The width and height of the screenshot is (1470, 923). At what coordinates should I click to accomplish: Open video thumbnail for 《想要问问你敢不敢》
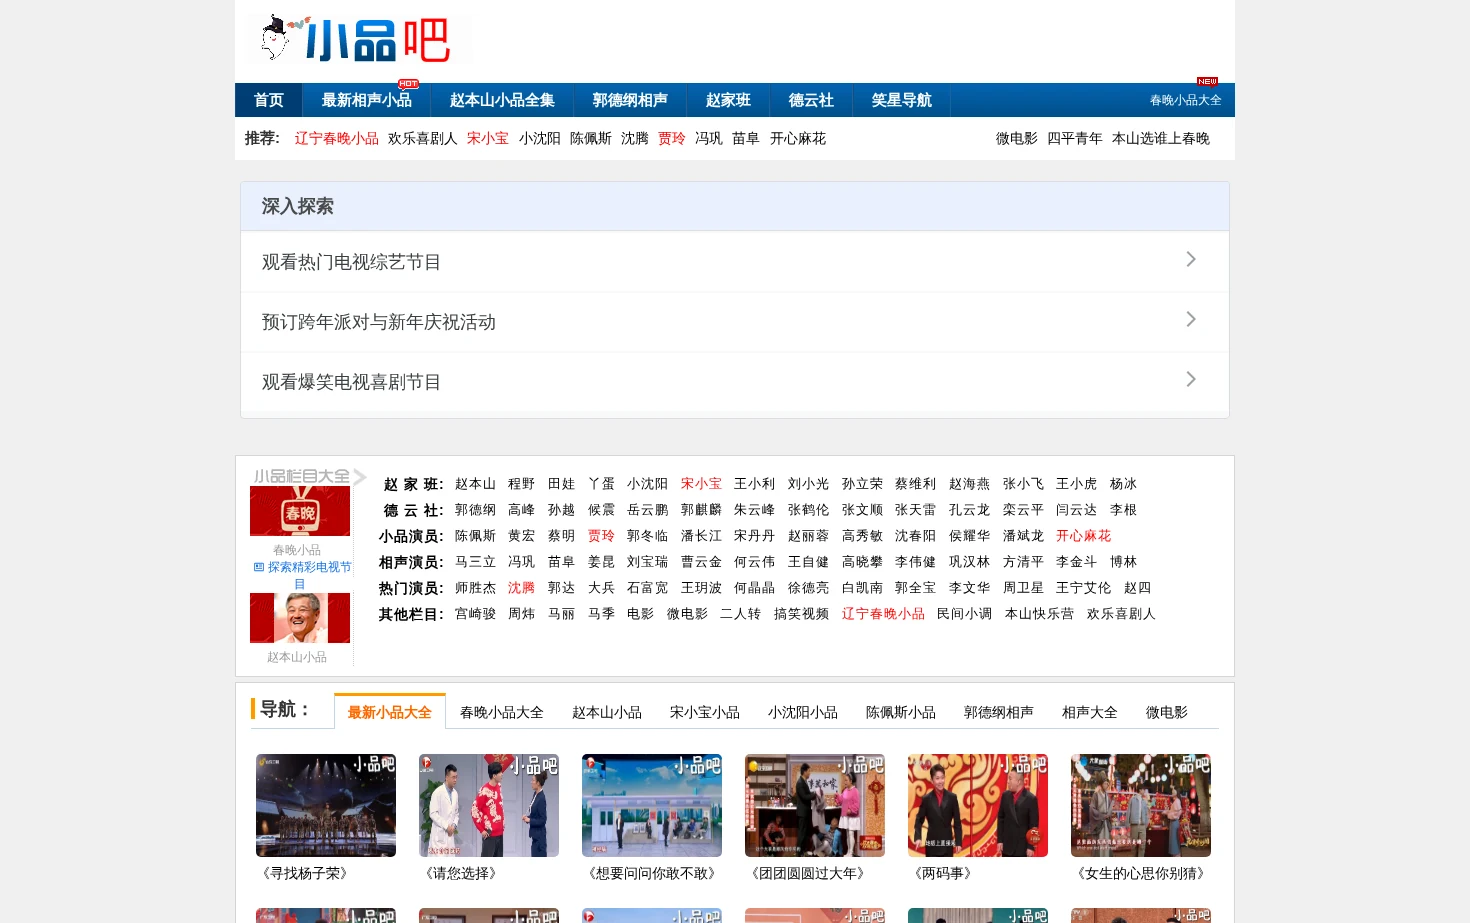point(652,805)
